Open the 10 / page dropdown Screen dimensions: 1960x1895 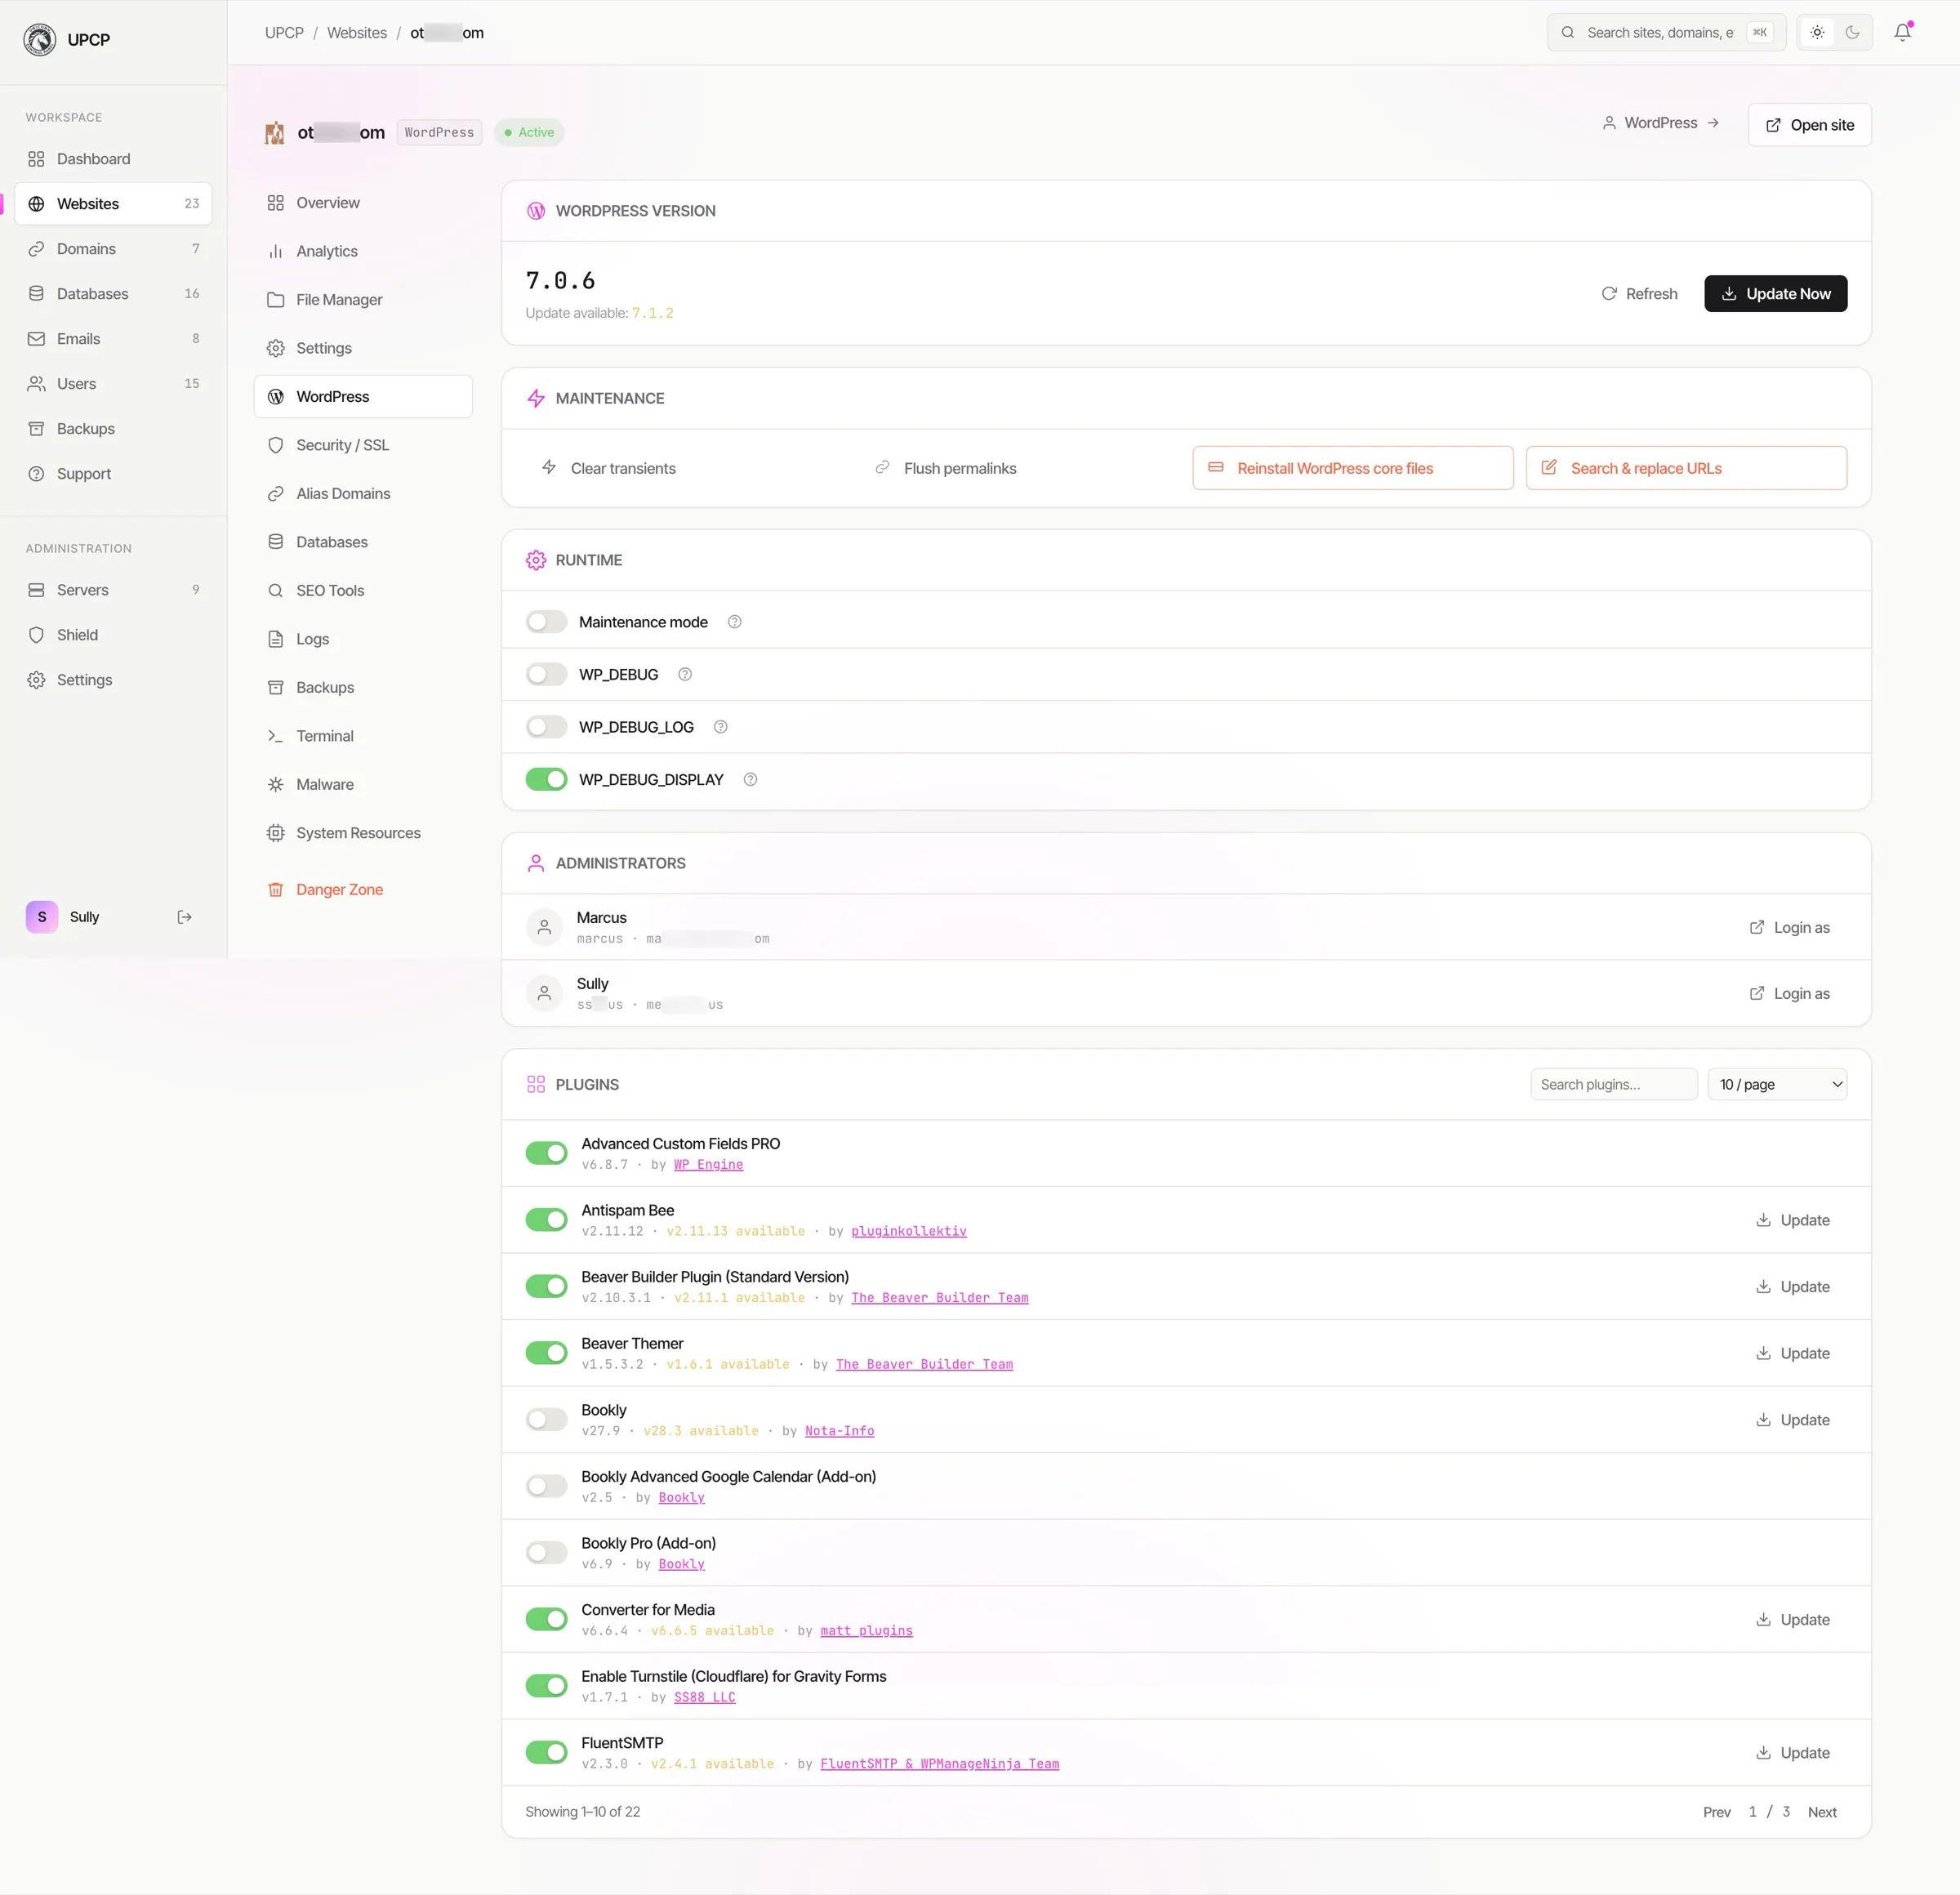[1777, 1085]
